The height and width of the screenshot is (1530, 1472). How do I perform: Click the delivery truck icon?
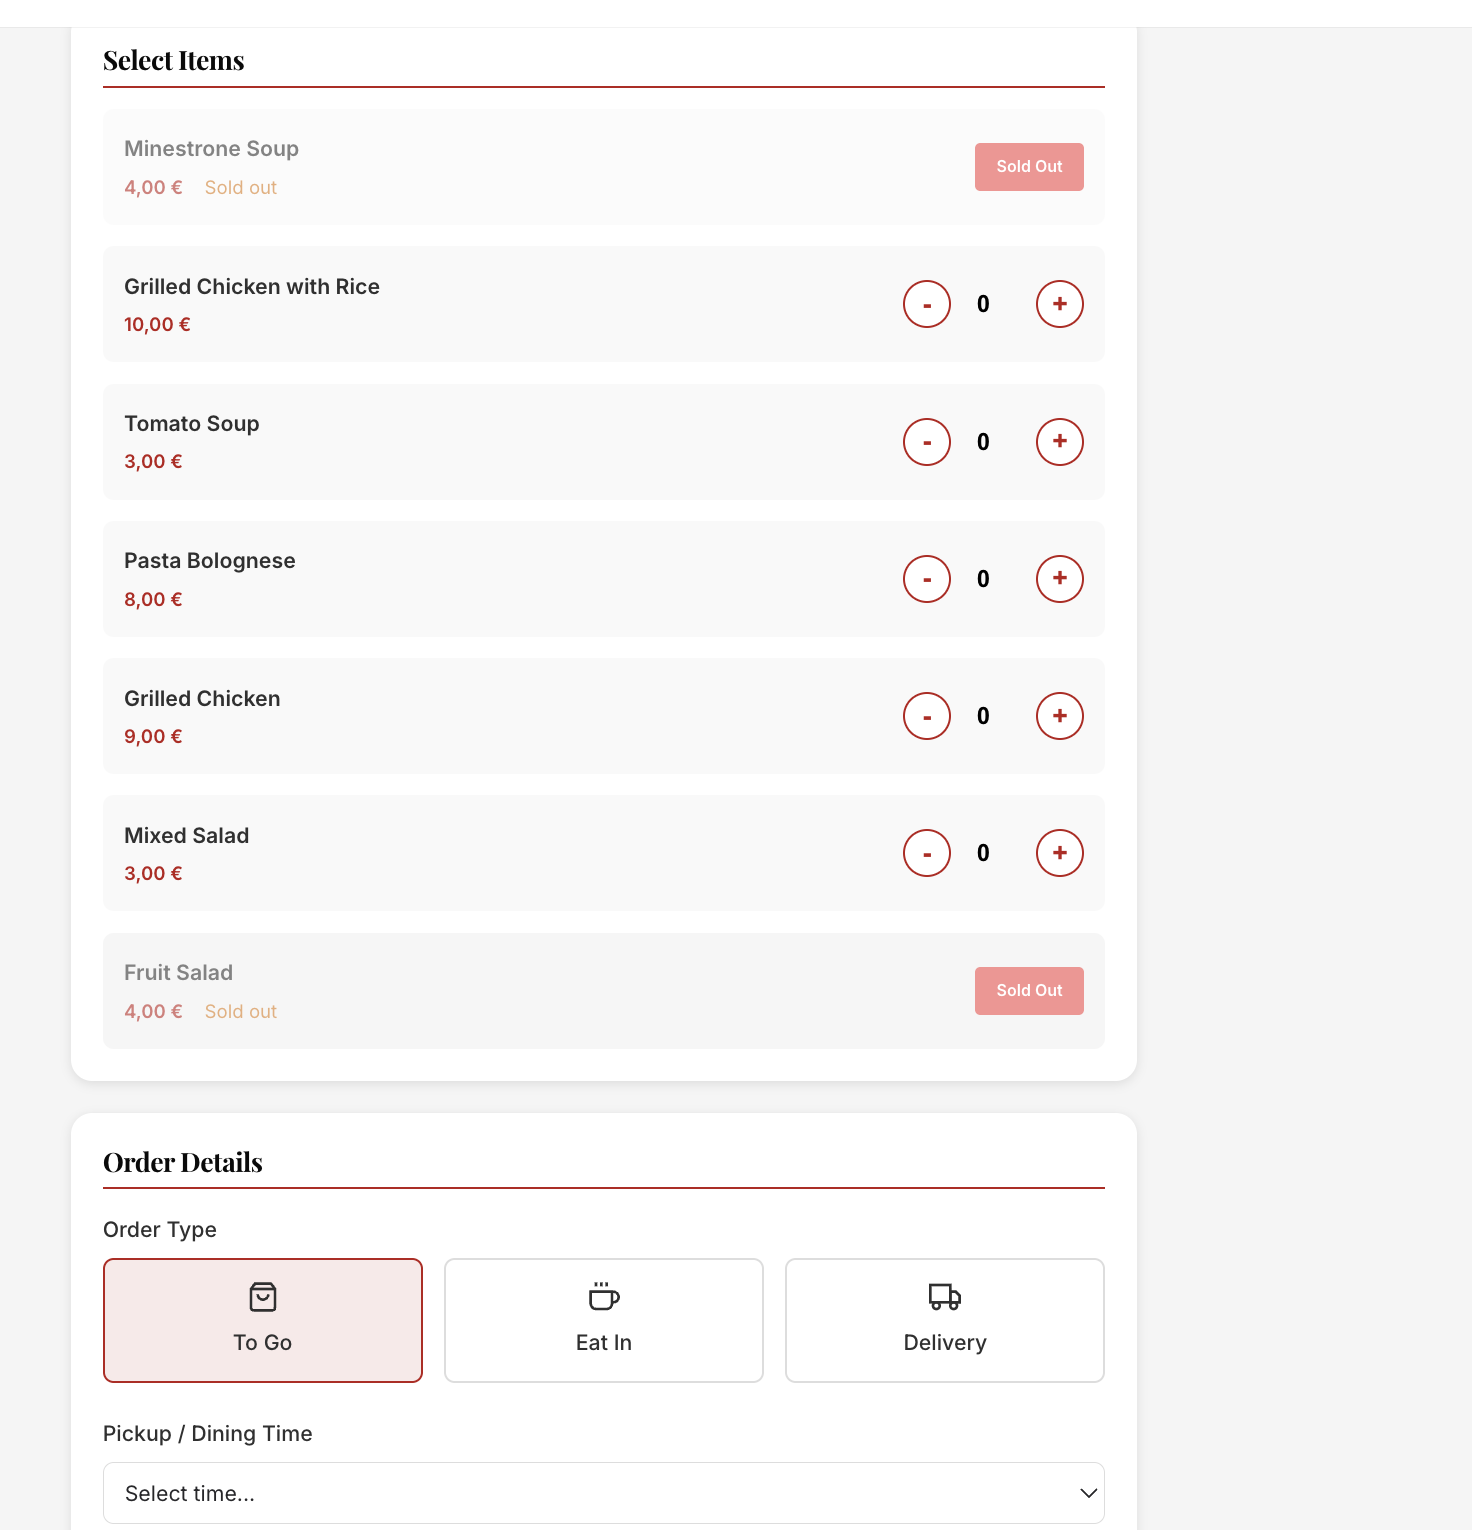click(944, 1297)
